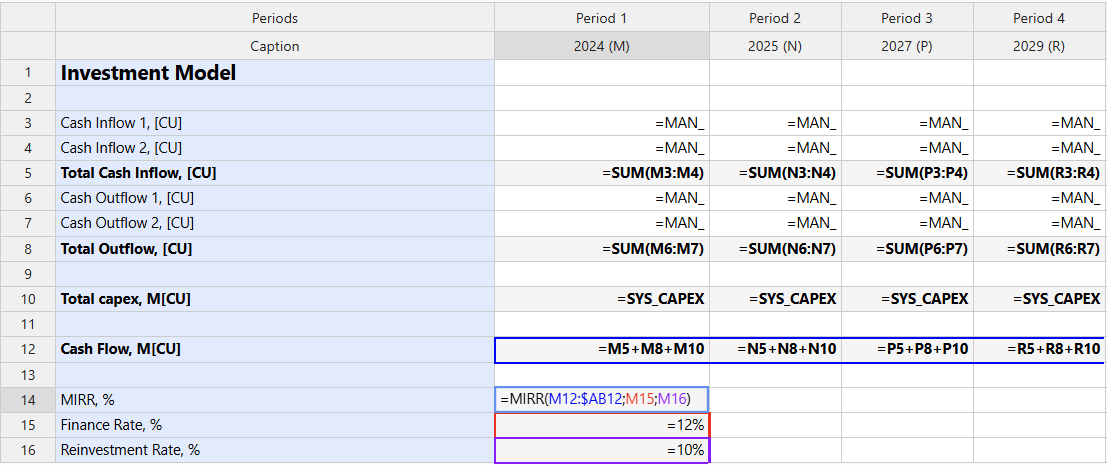Click the Investment Model title cell
This screenshot has height=465, width=1107.
pyautogui.click(x=274, y=73)
